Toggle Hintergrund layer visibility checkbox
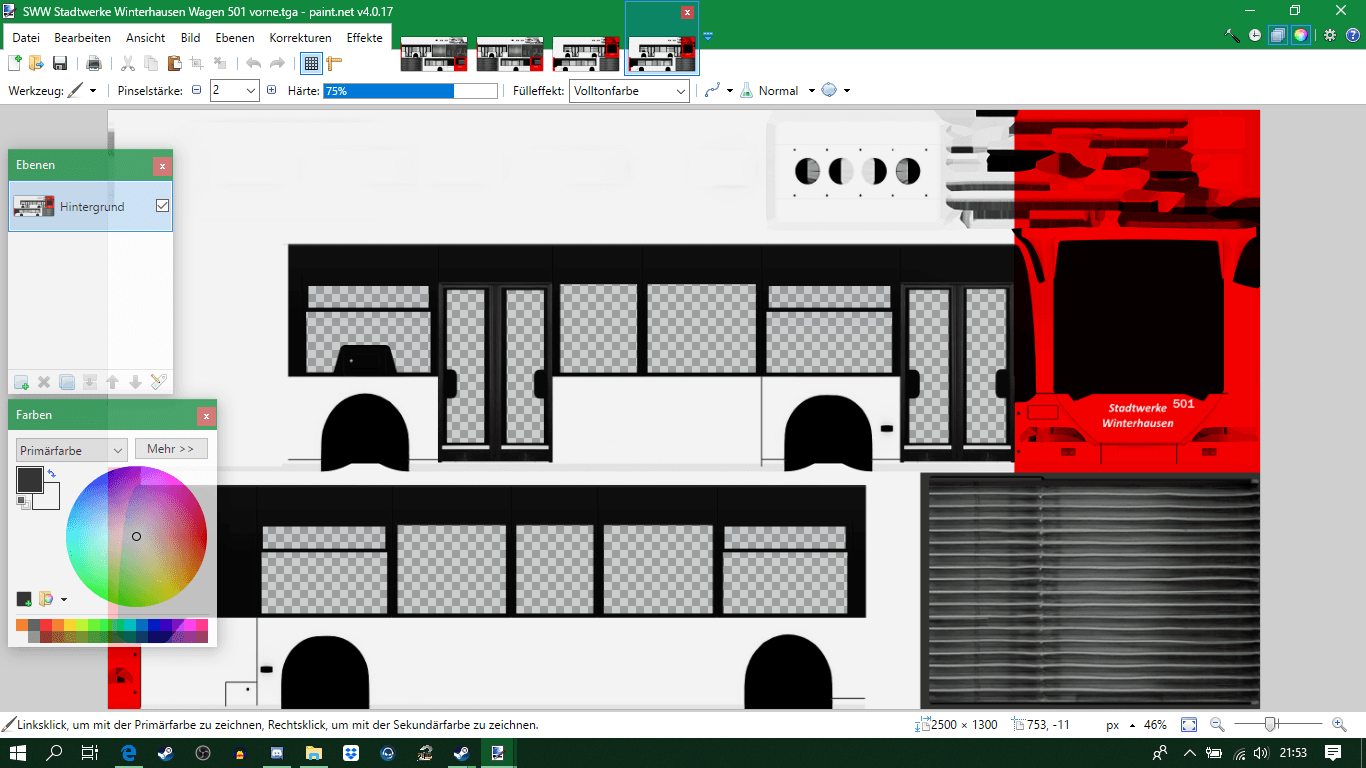This screenshot has width=1366, height=768. point(162,206)
